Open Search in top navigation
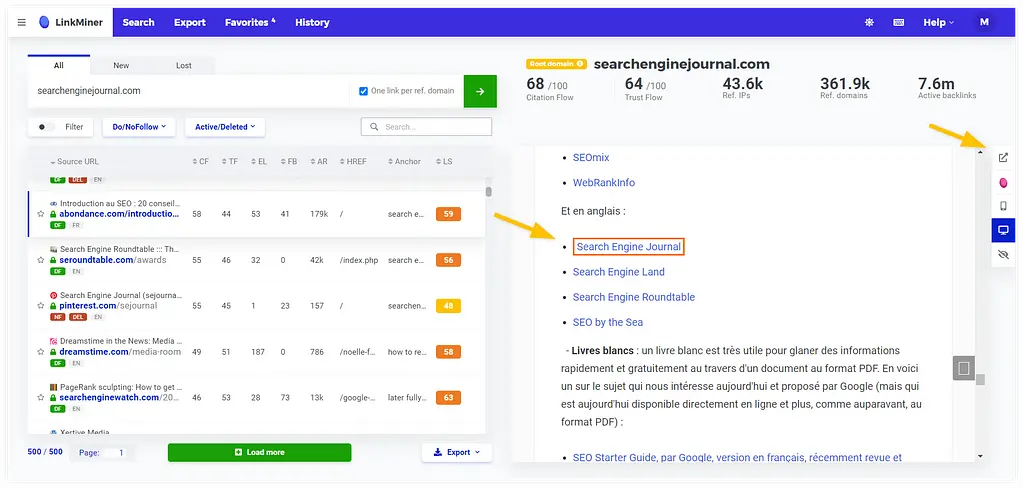 coord(138,22)
